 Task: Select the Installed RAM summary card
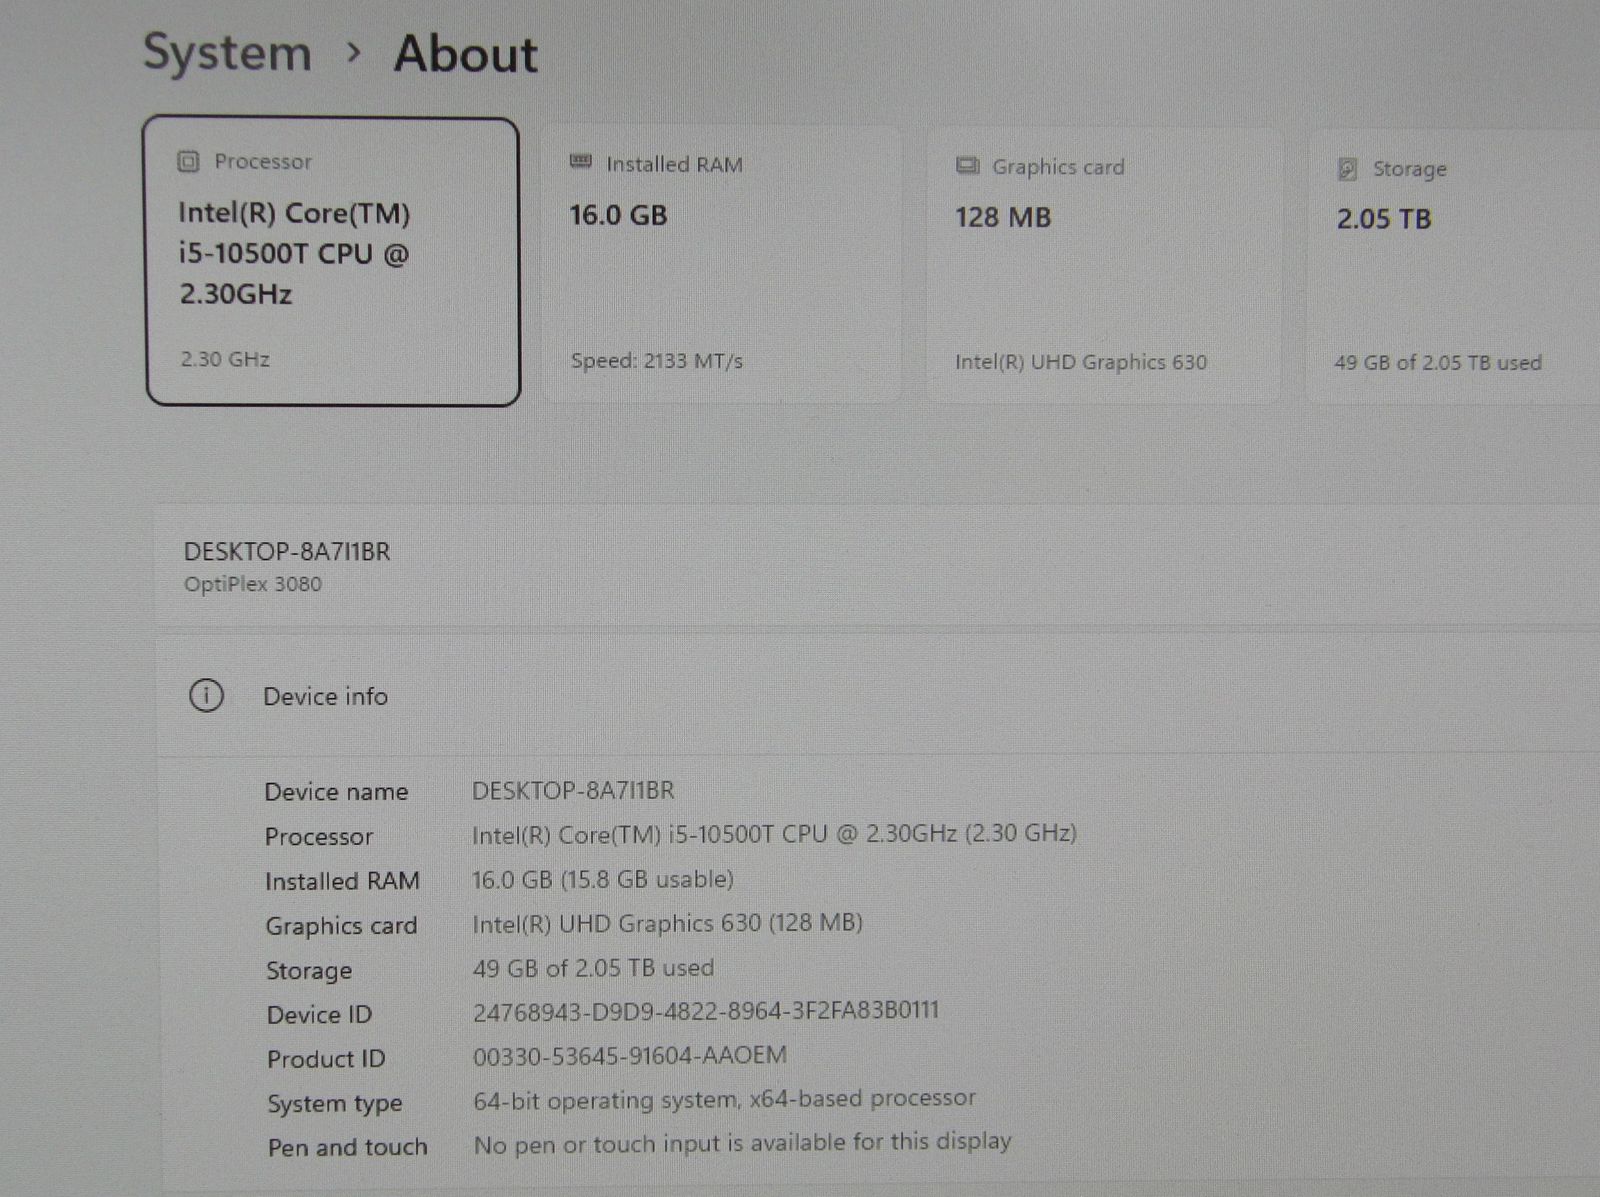pos(722,265)
